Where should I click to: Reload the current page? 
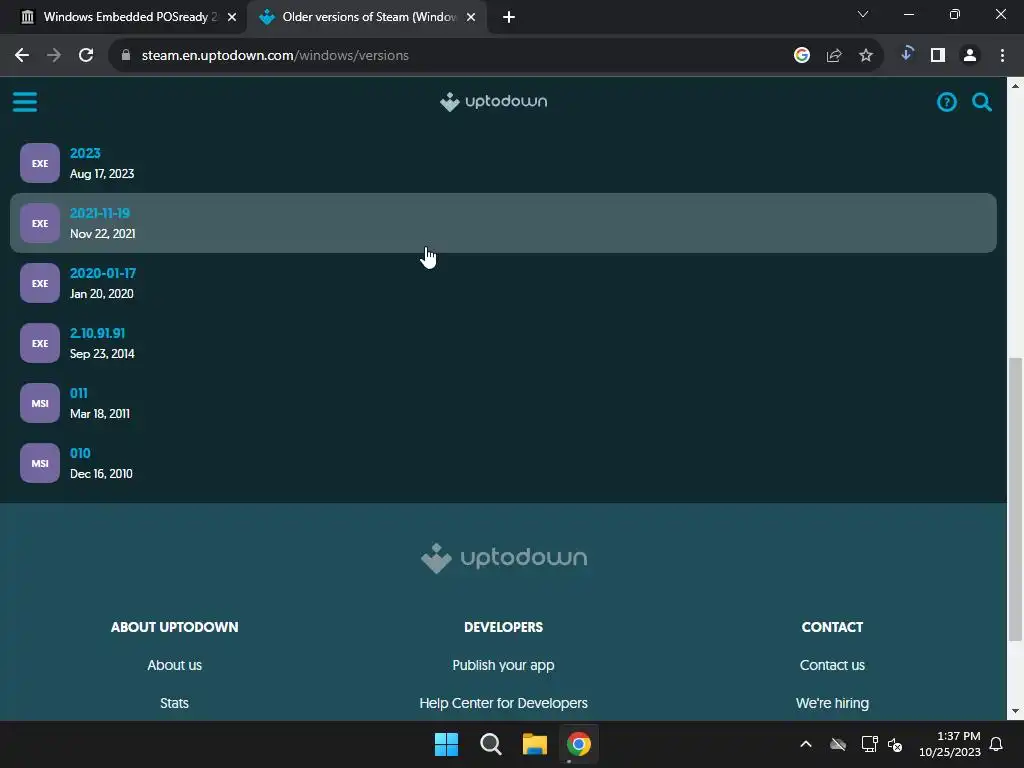(x=86, y=56)
